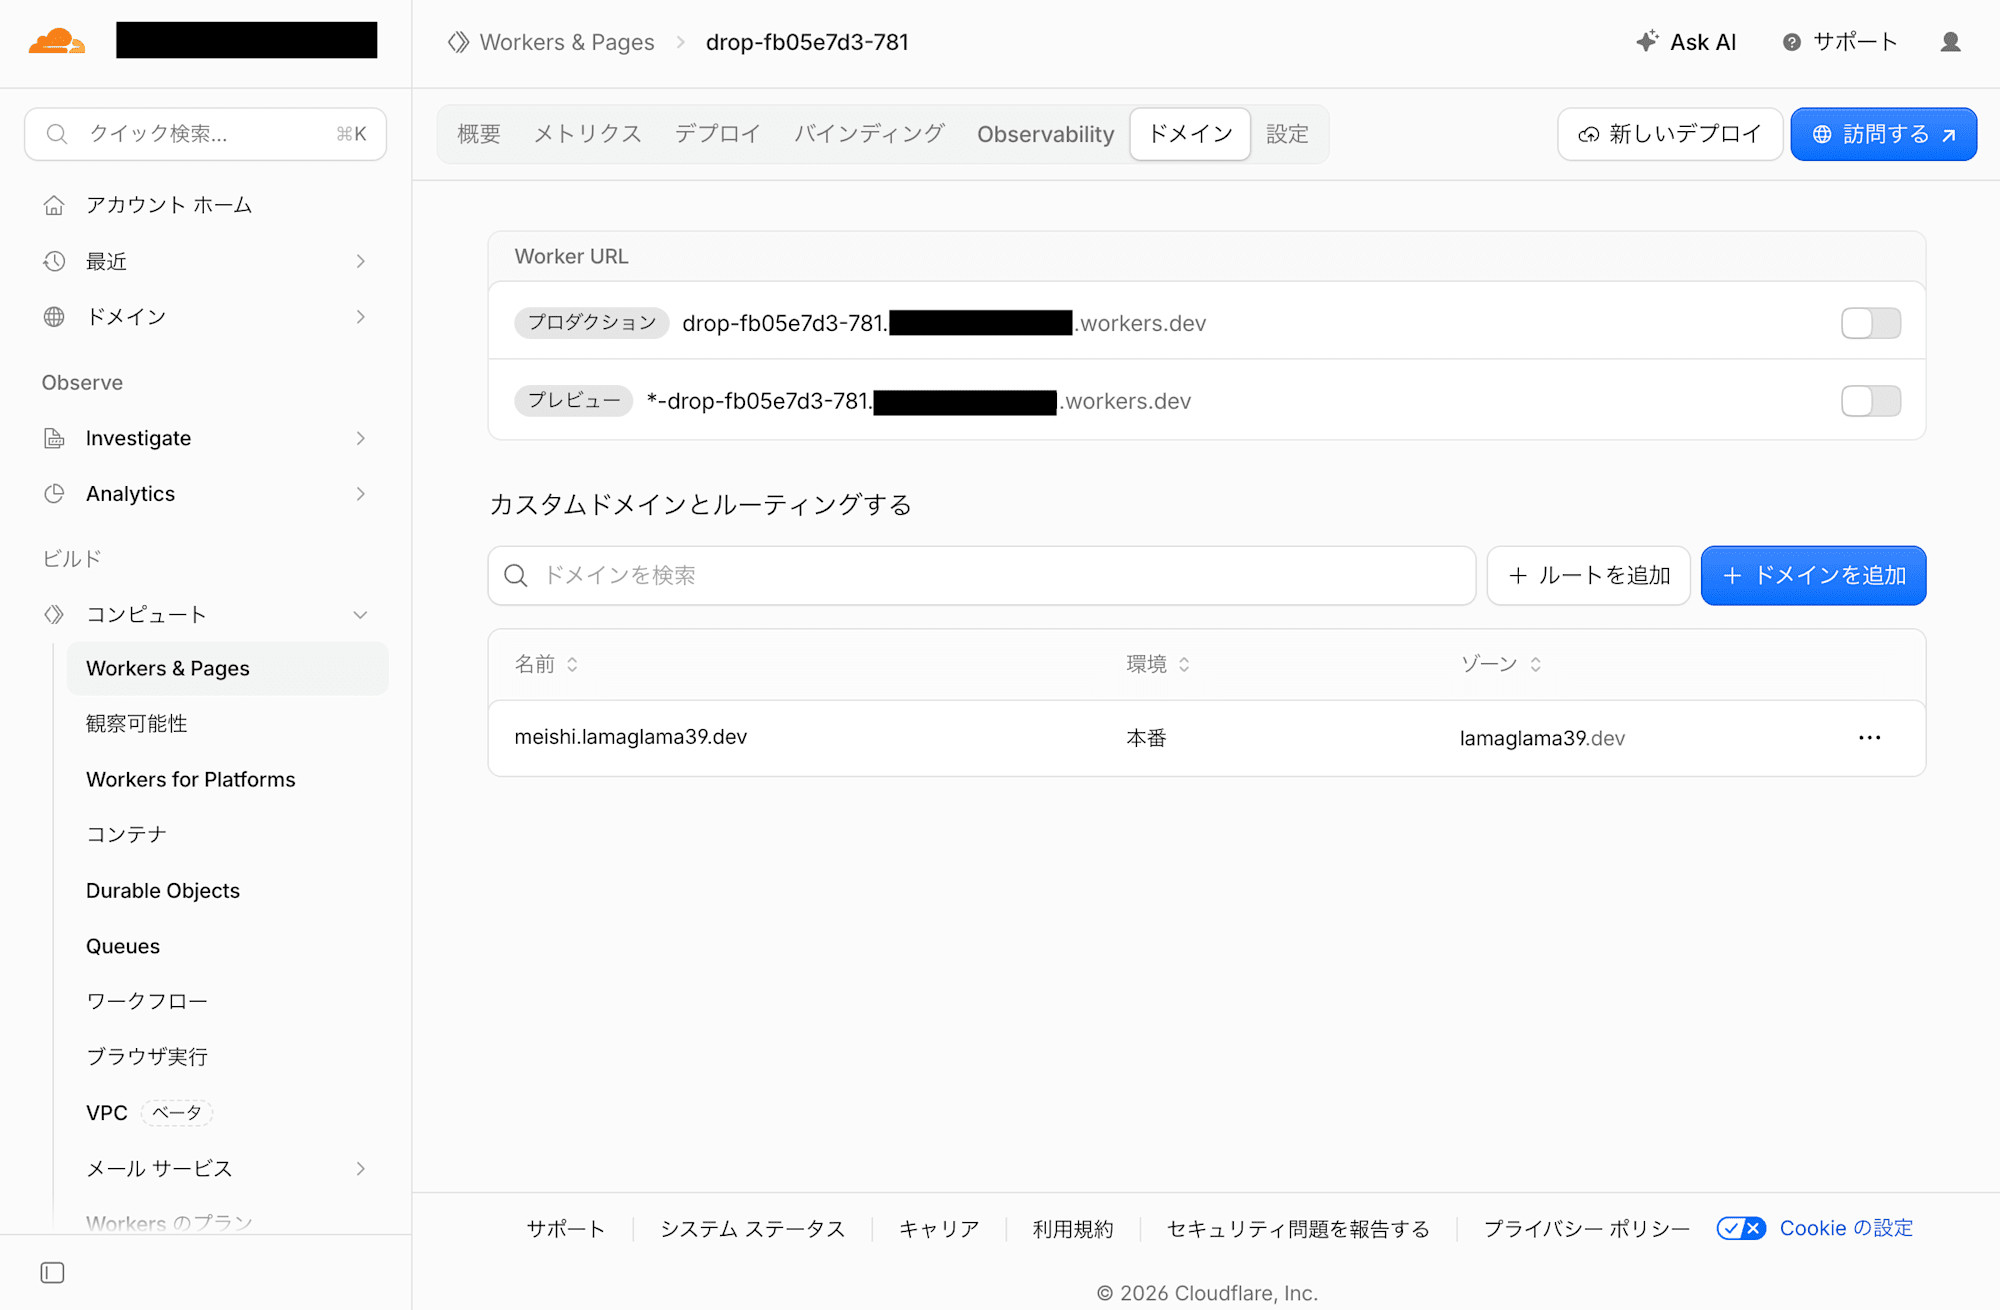Click the ルートを追加 button
The image size is (2000, 1310).
click(1588, 575)
